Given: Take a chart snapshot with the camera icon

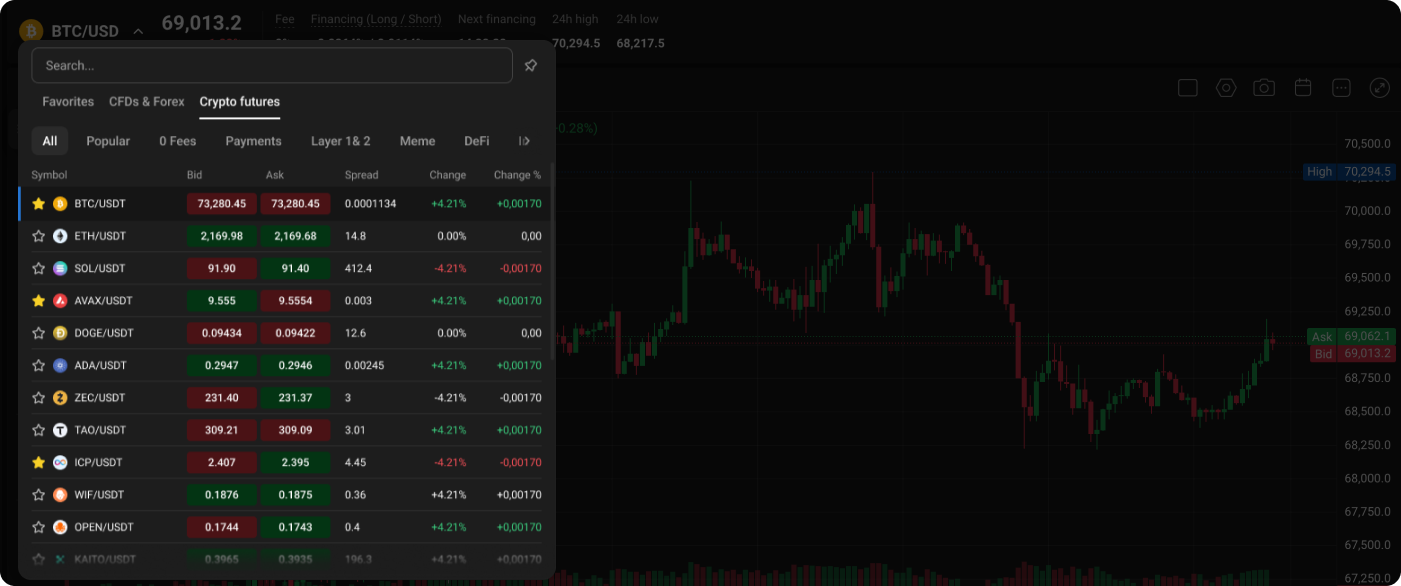Looking at the screenshot, I should coord(1264,88).
